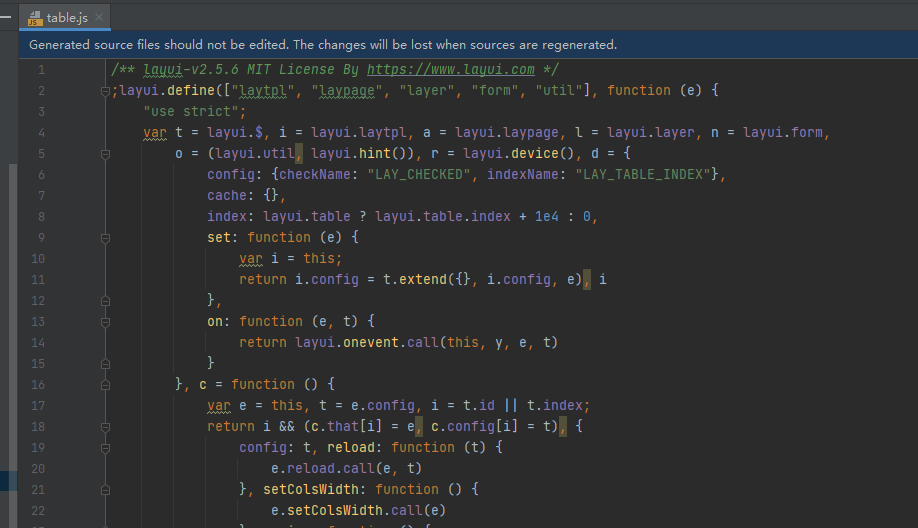Click 'var i = this;' on line 10
Image resolution: width=918 pixels, height=528 pixels.
[x=290, y=259]
